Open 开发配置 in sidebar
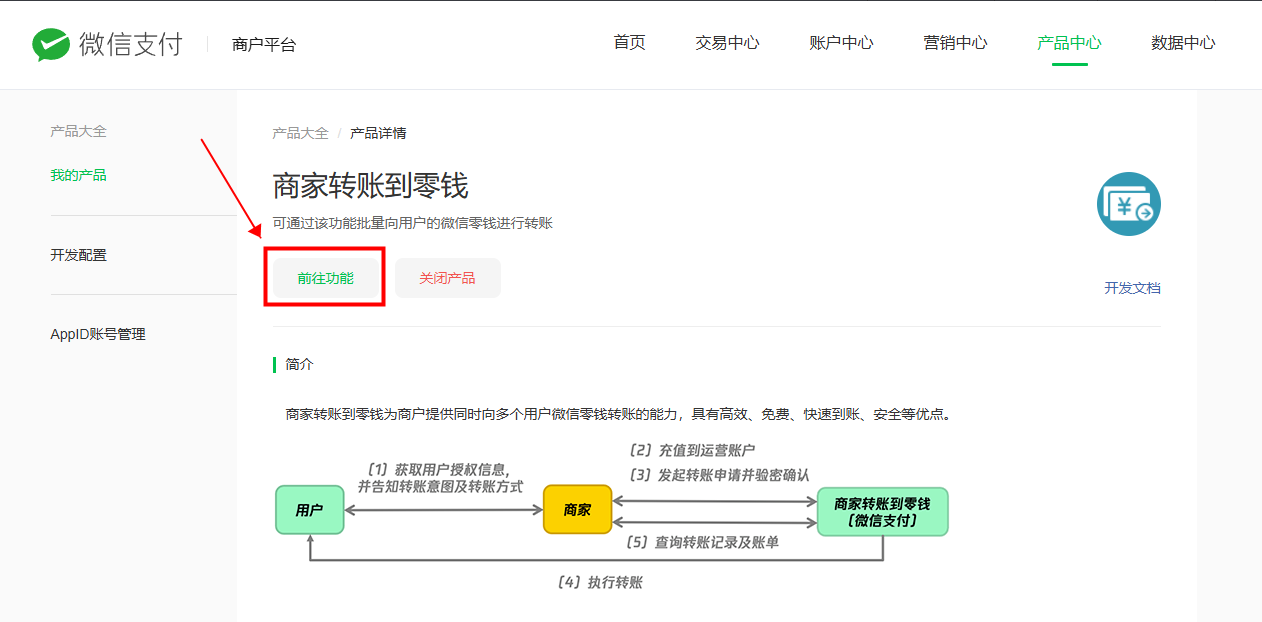Viewport: 1262px width, 622px height. click(x=78, y=255)
